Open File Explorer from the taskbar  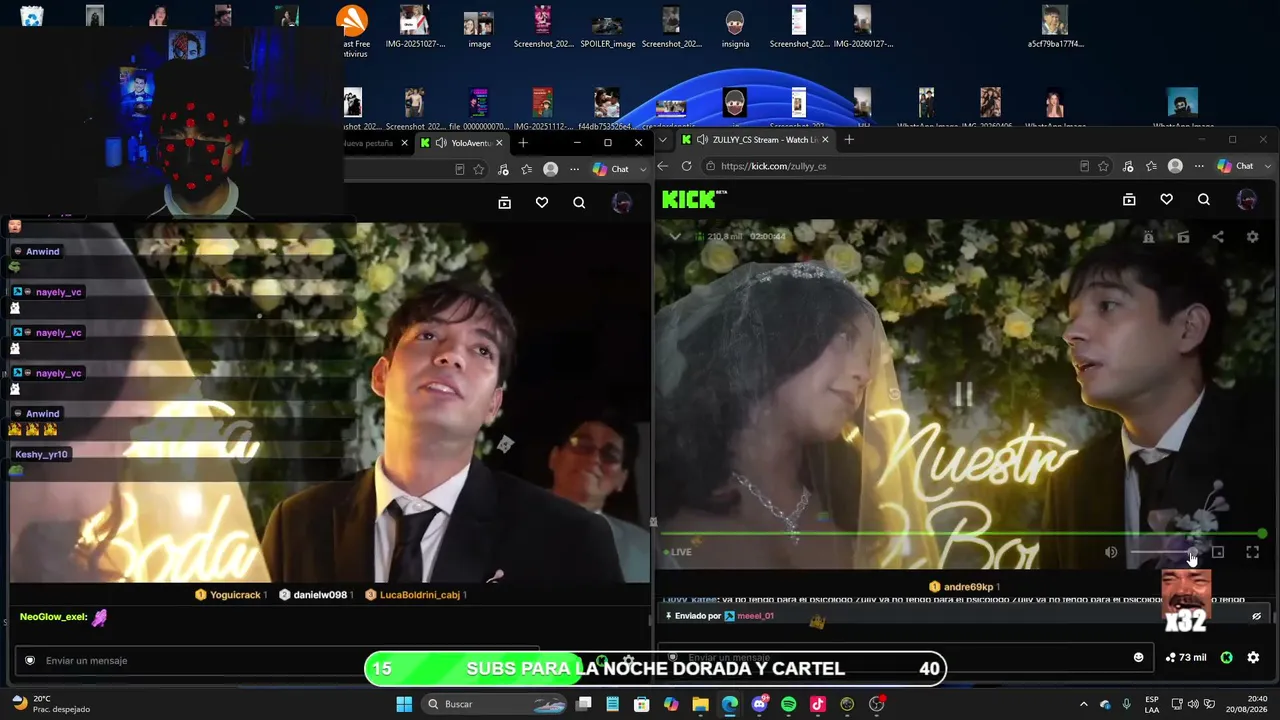tap(700, 704)
